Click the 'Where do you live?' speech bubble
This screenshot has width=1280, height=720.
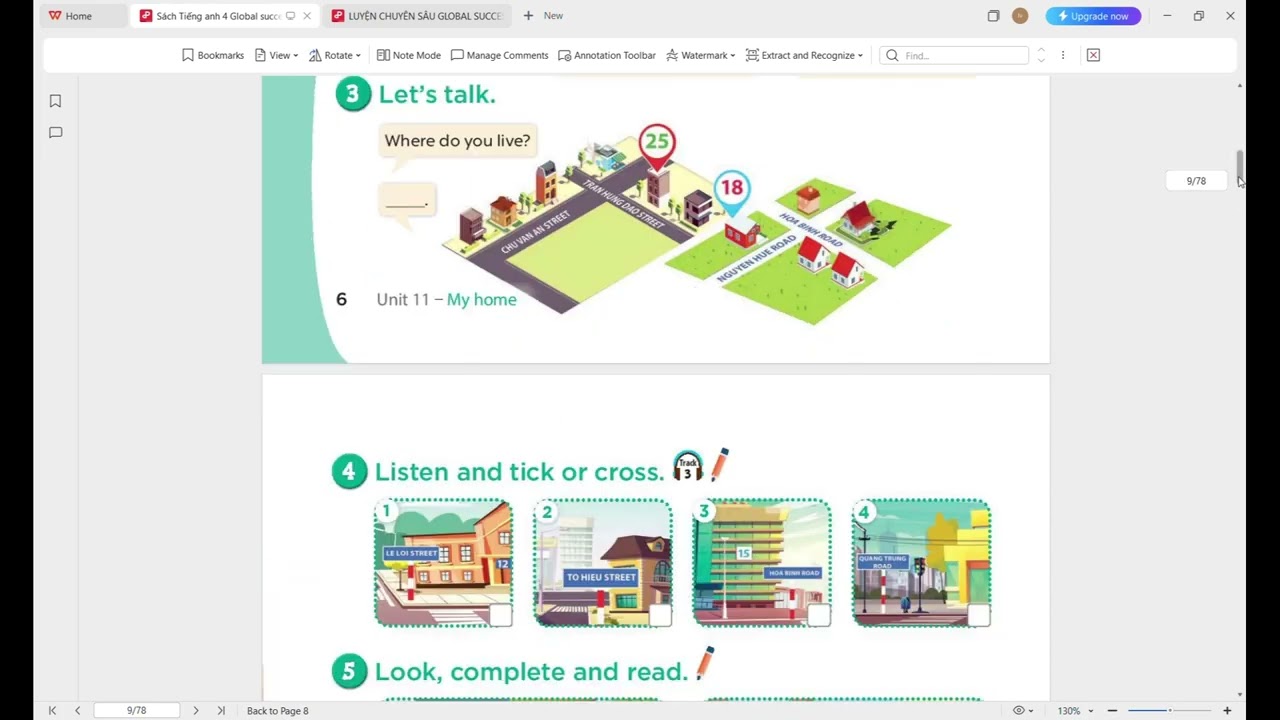457,141
